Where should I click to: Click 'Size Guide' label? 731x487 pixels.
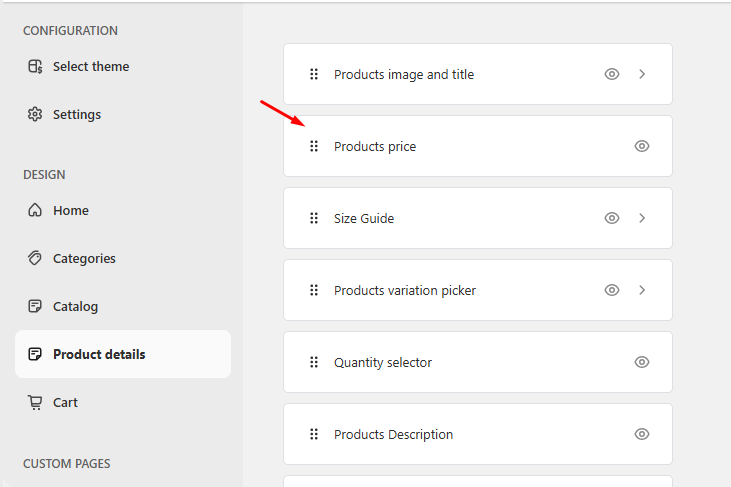(364, 219)
